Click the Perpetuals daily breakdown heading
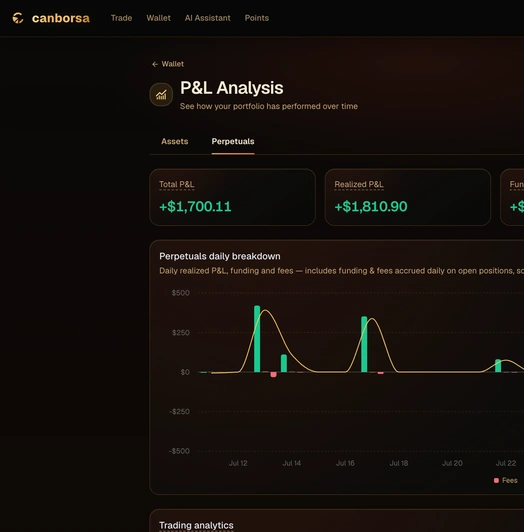This screenshot has width=524, height=532. point(220,256)
